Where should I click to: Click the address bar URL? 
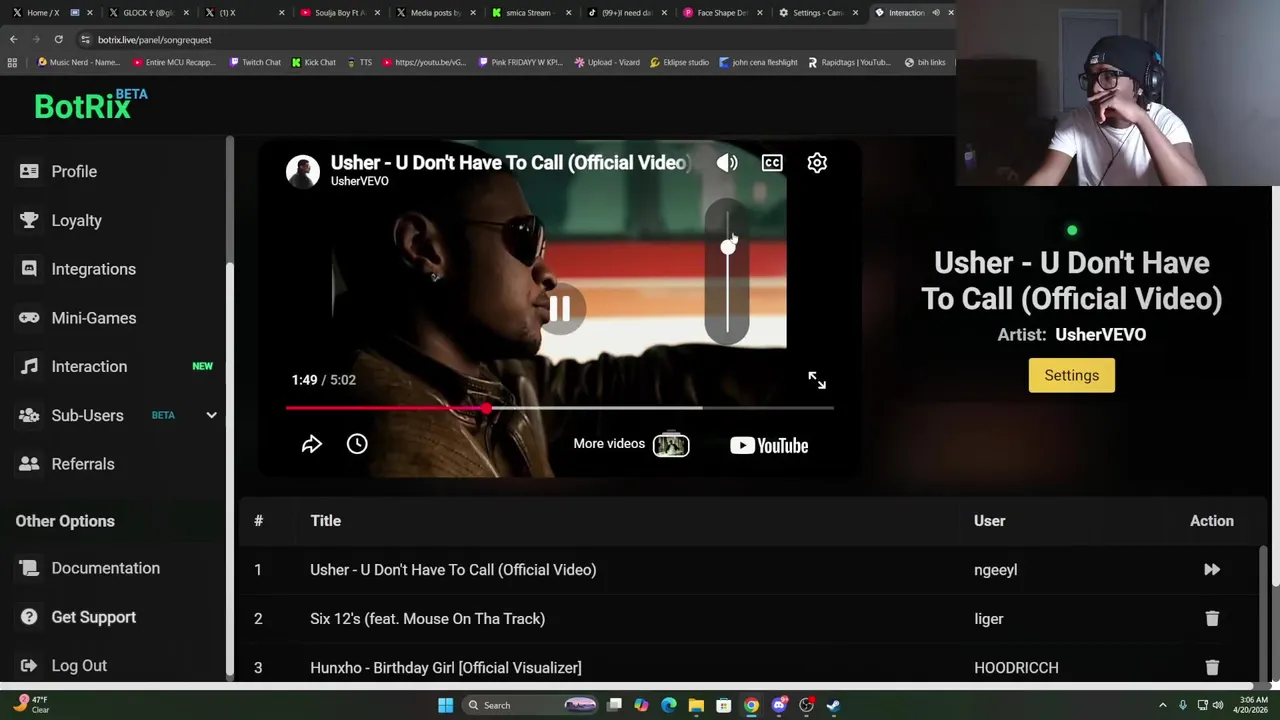click(x=155, y=40)
